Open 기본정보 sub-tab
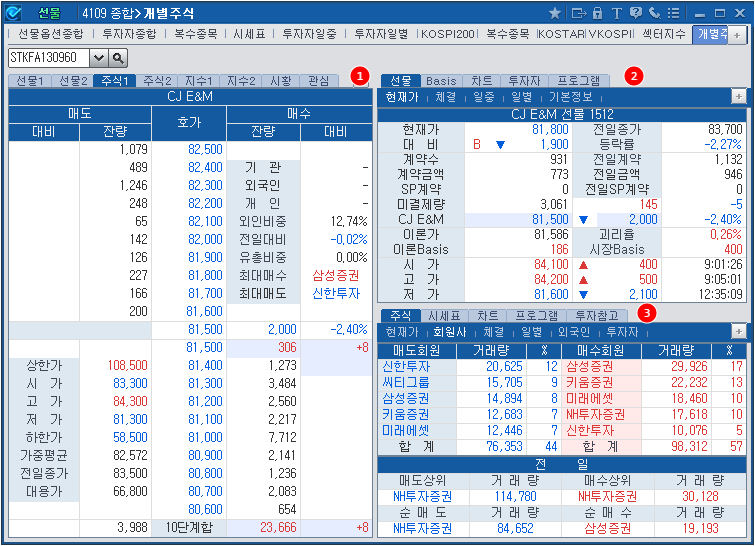The height and width of the screenshot is (546, 755). [x=571, y=97]
